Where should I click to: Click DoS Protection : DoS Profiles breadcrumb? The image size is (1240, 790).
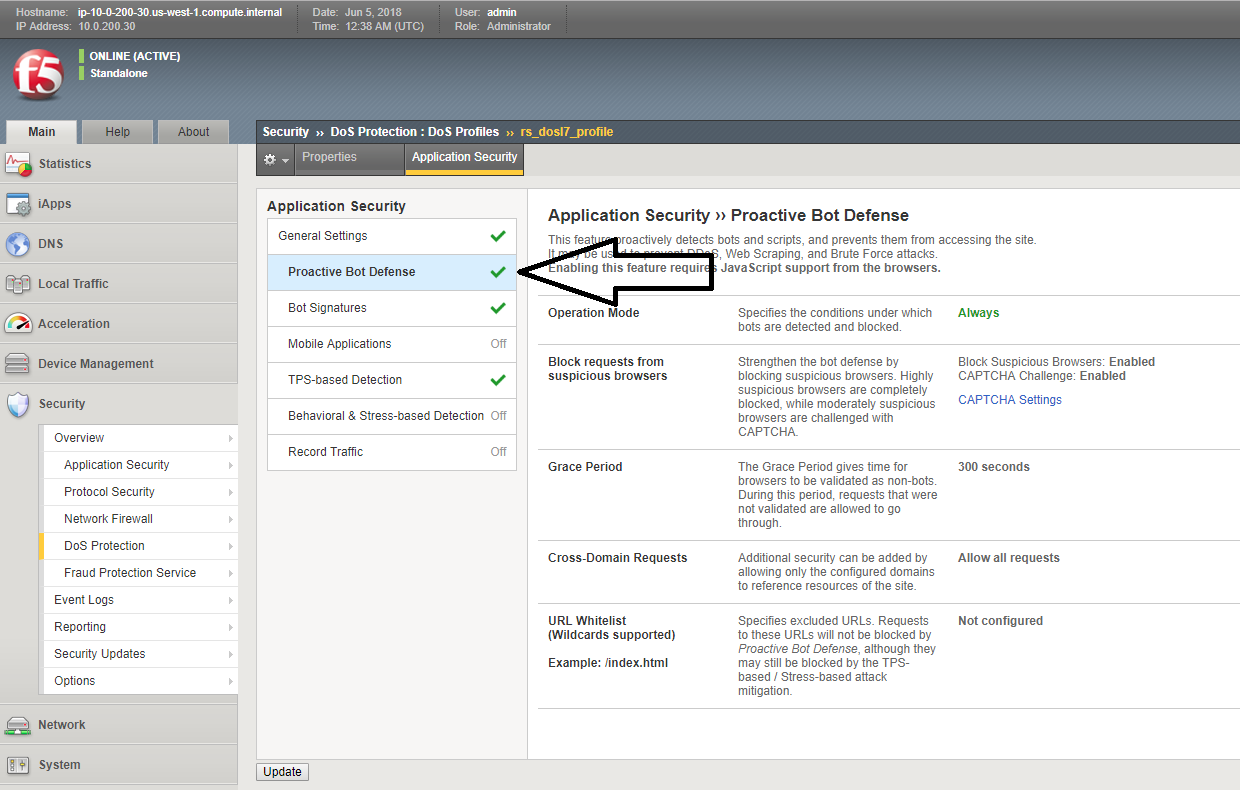point(415,132)
